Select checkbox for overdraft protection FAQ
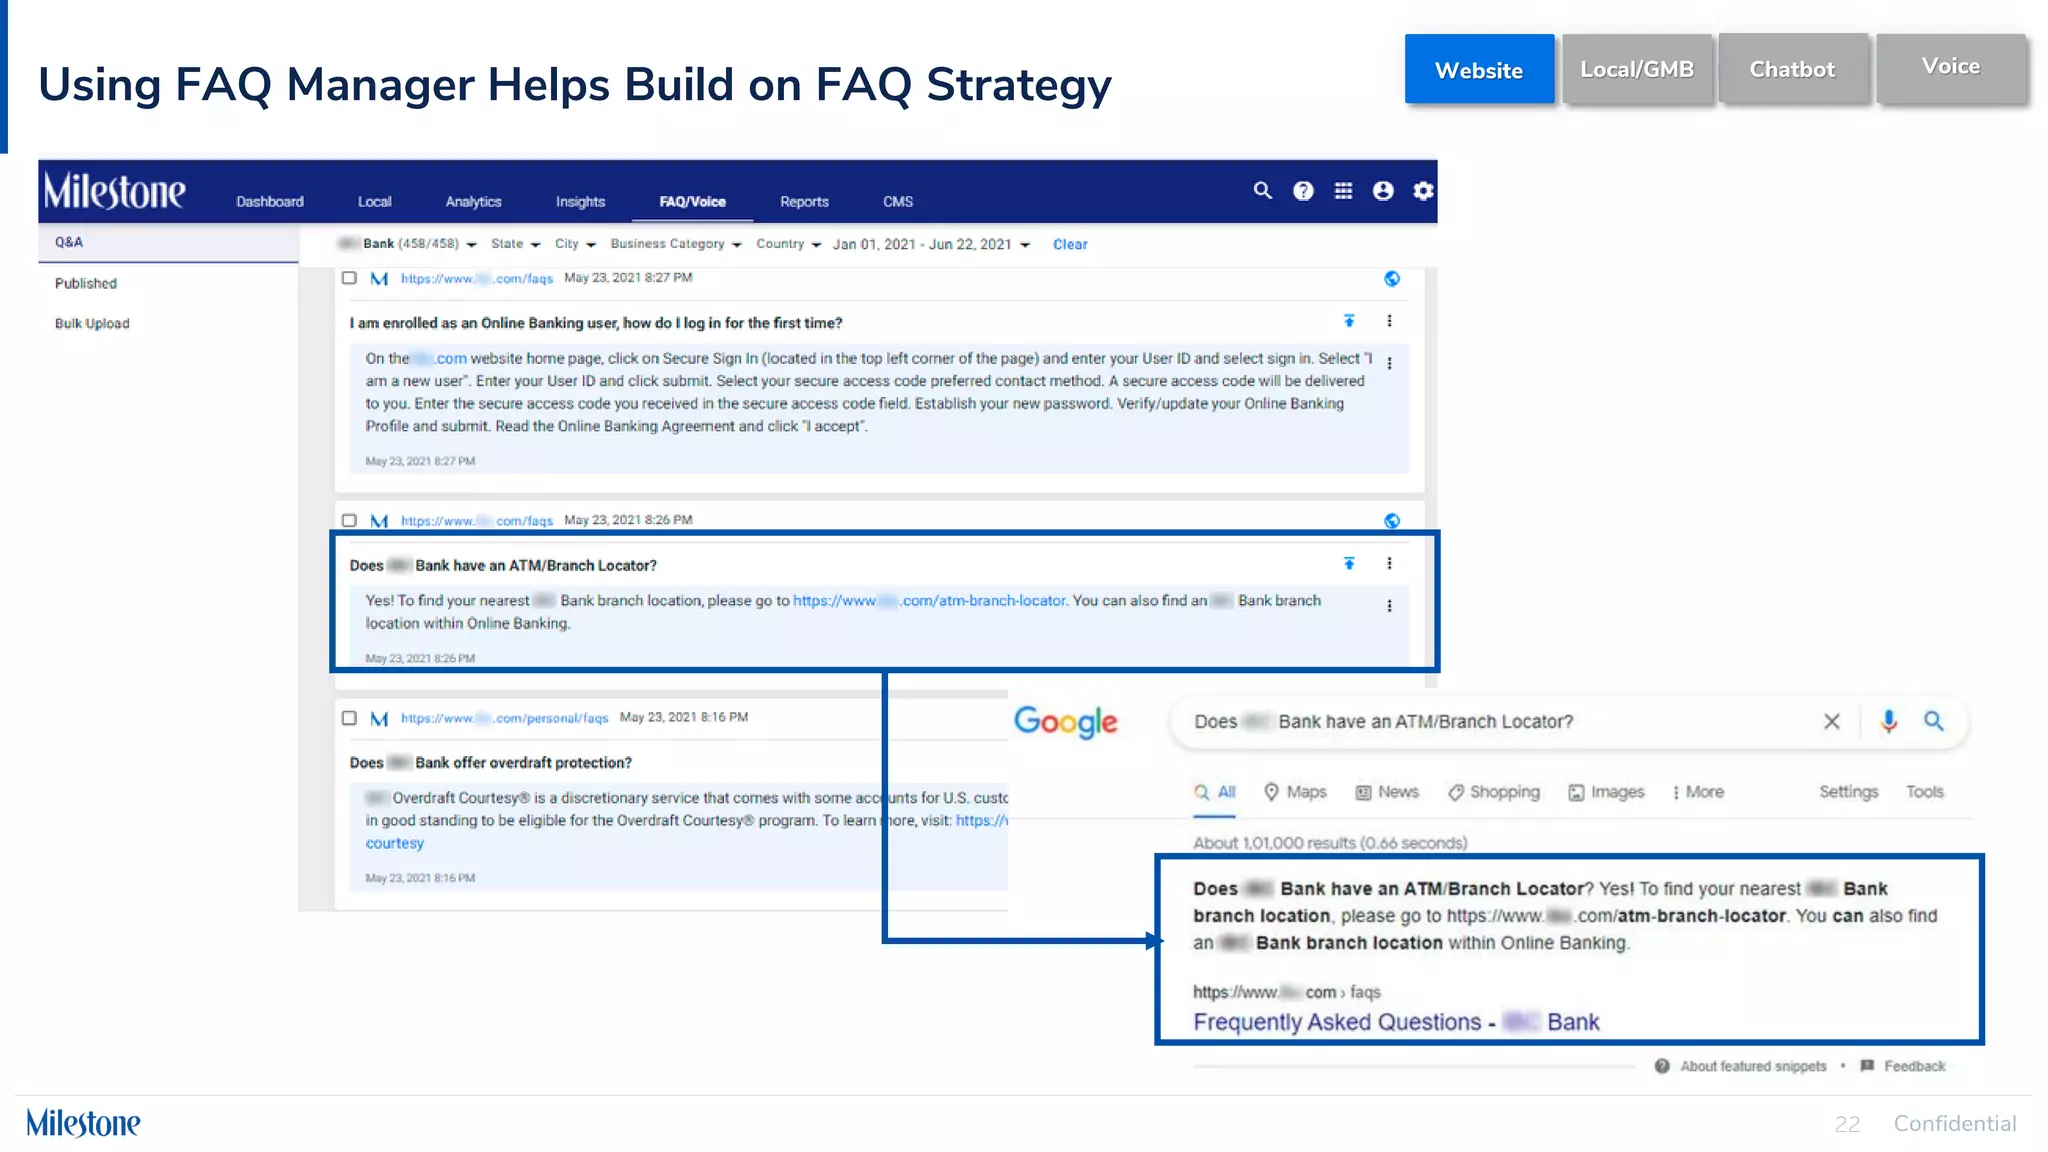This screenshot has width=2048, height=1152. pyautogui.click(x=349, y=718)
